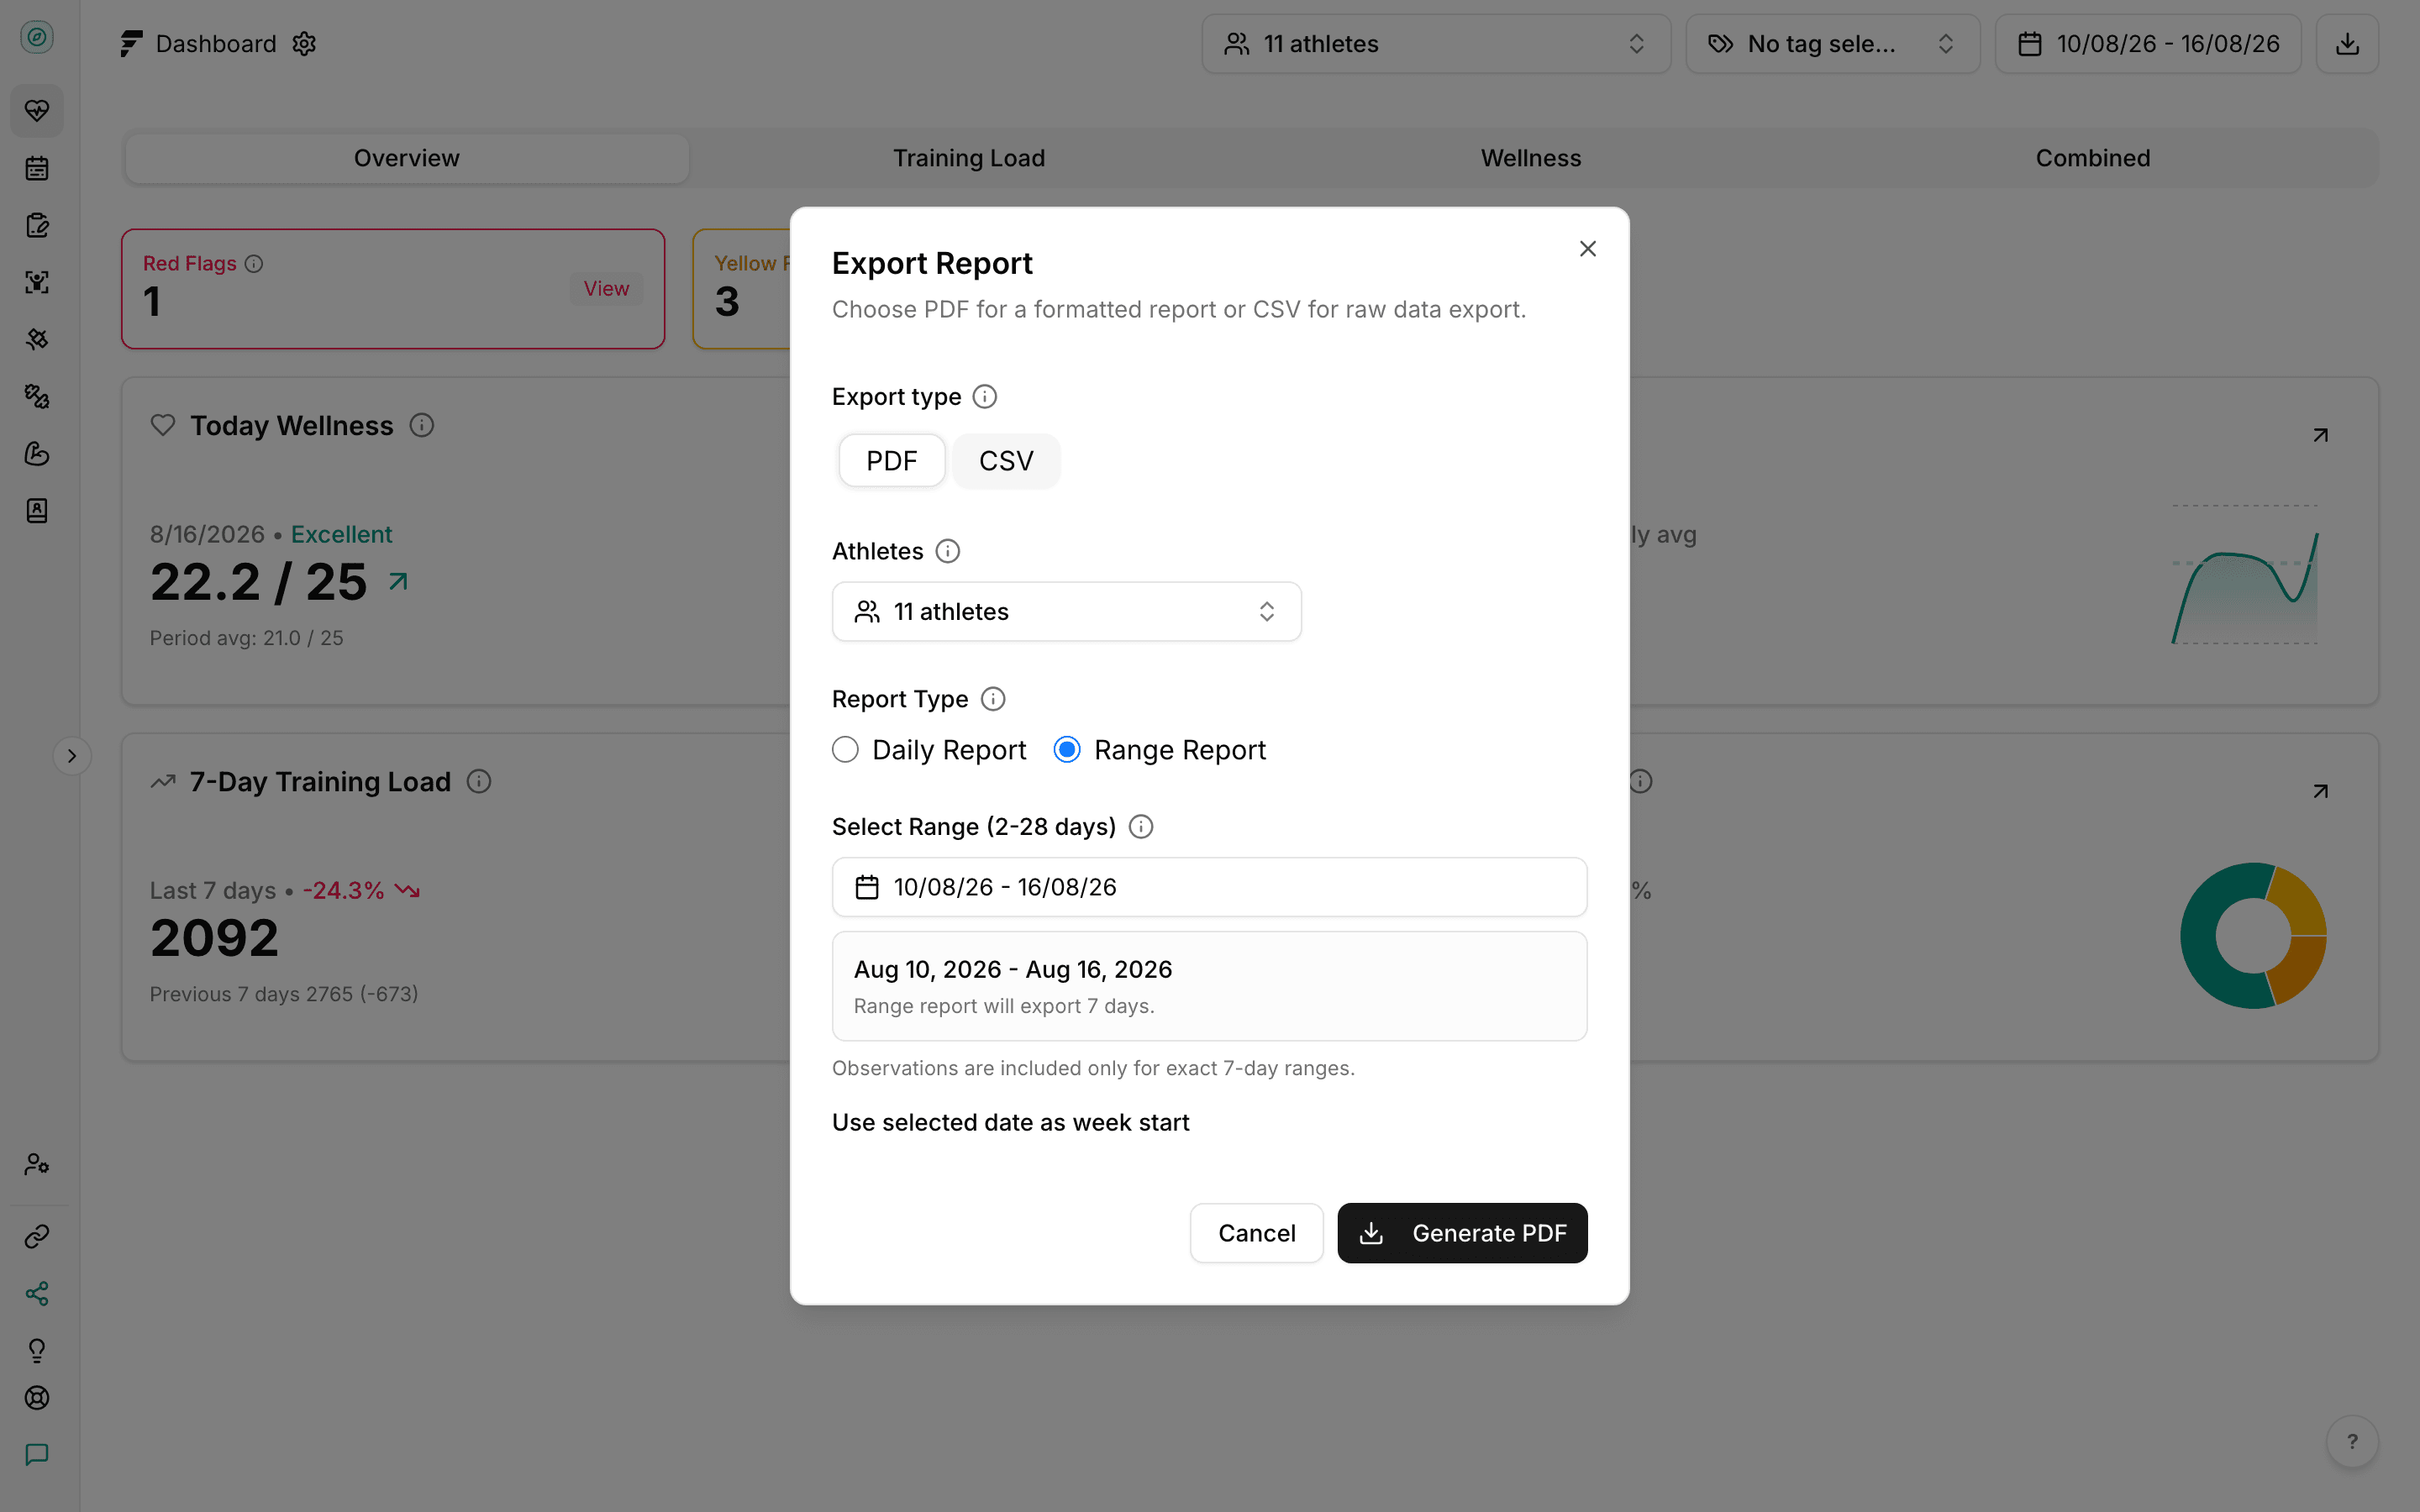Open the satellite tracking sidebar icon
The width and height of the screenshot is (2420, 1512).
pos(37,339)
